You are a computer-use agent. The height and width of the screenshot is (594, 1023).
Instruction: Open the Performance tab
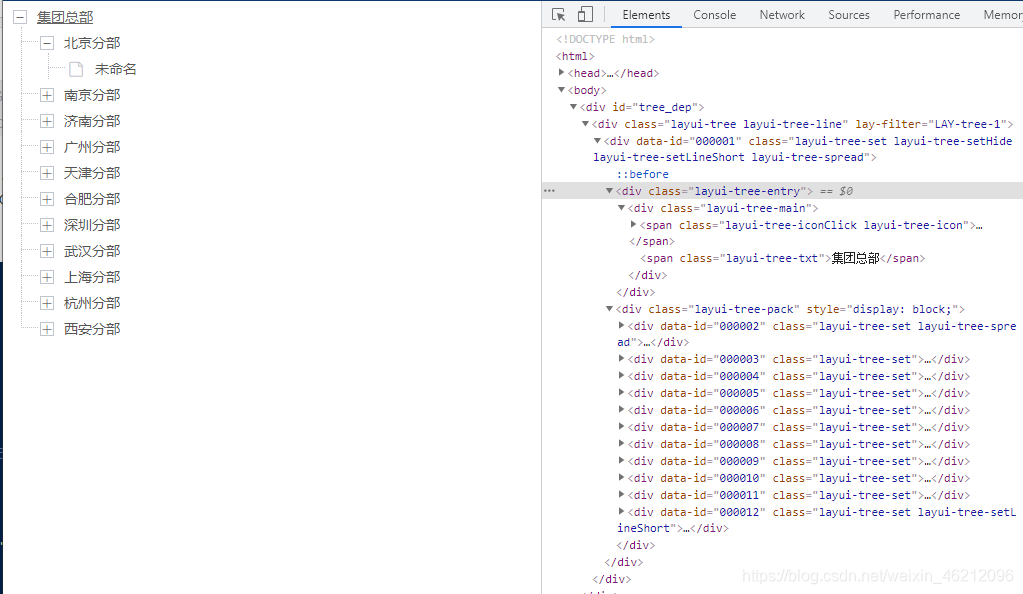tap(926, 14)
